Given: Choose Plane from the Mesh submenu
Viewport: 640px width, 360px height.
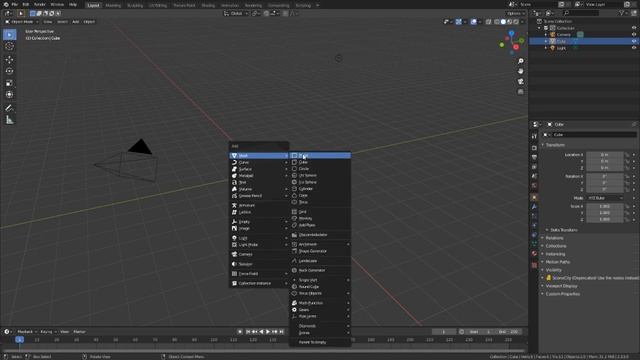Looking at the screenshot, I should (320, 156).
